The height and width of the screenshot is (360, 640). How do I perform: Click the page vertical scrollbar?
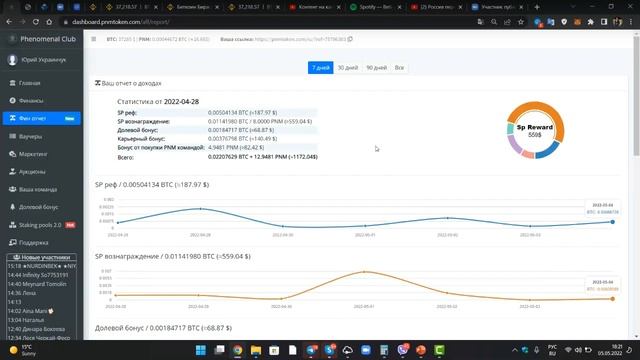[636, 96]
